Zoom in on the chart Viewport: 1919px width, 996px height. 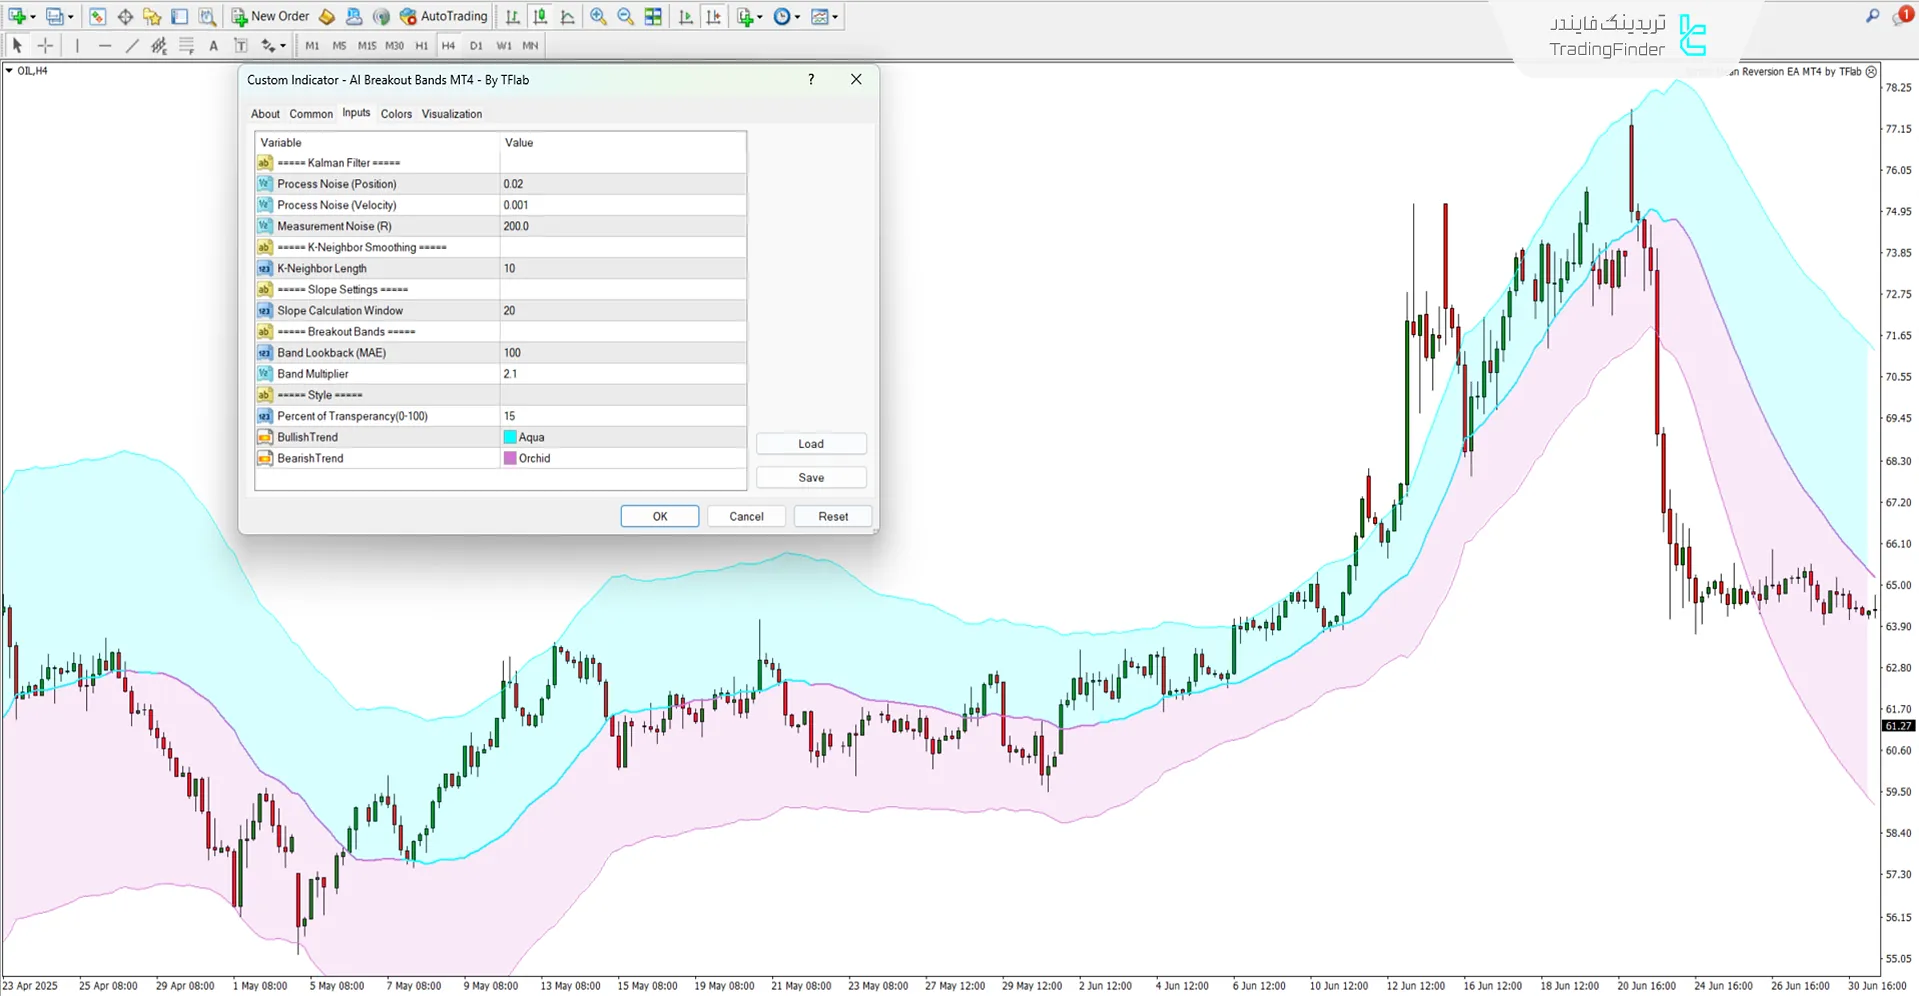pyautogui.click(x=598, y=16)
